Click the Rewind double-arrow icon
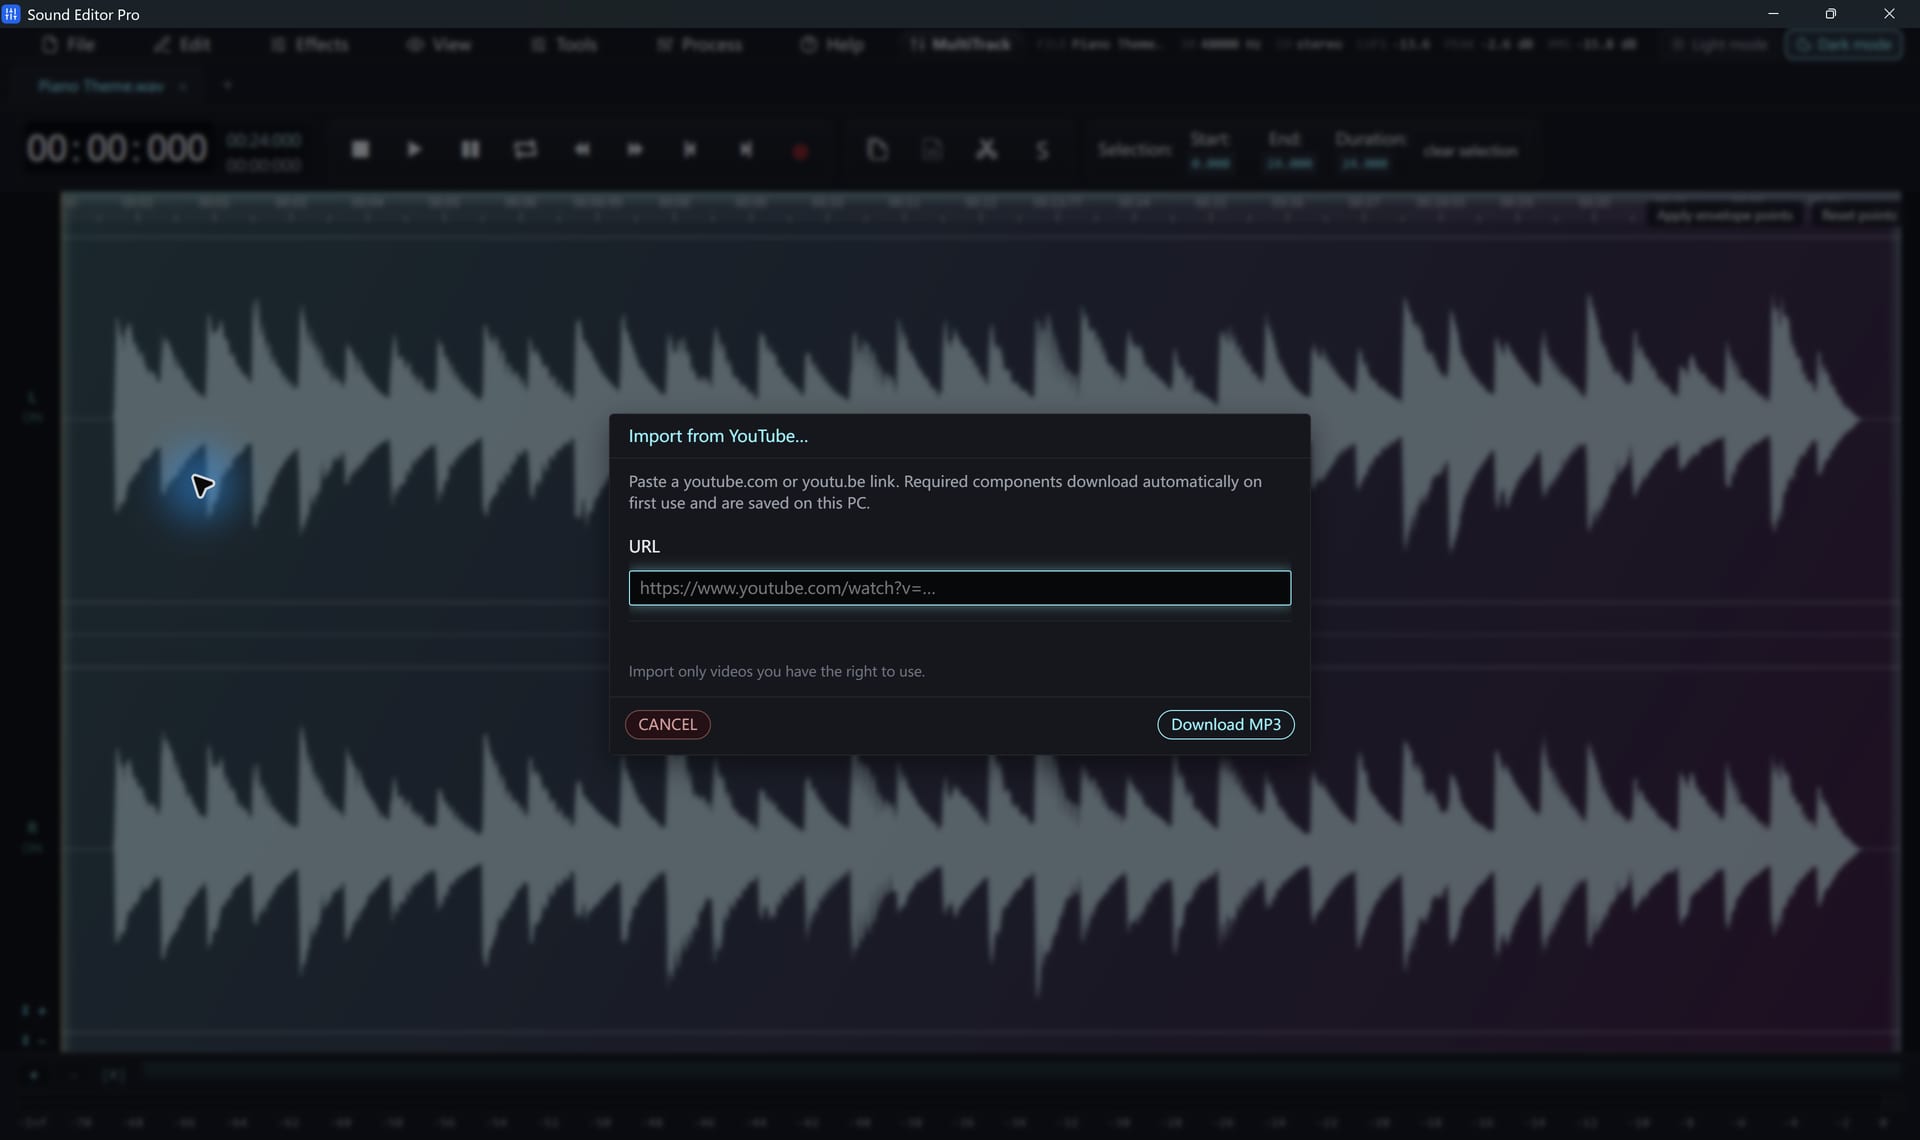1920x1140 pixels. [x=582, y=149]
